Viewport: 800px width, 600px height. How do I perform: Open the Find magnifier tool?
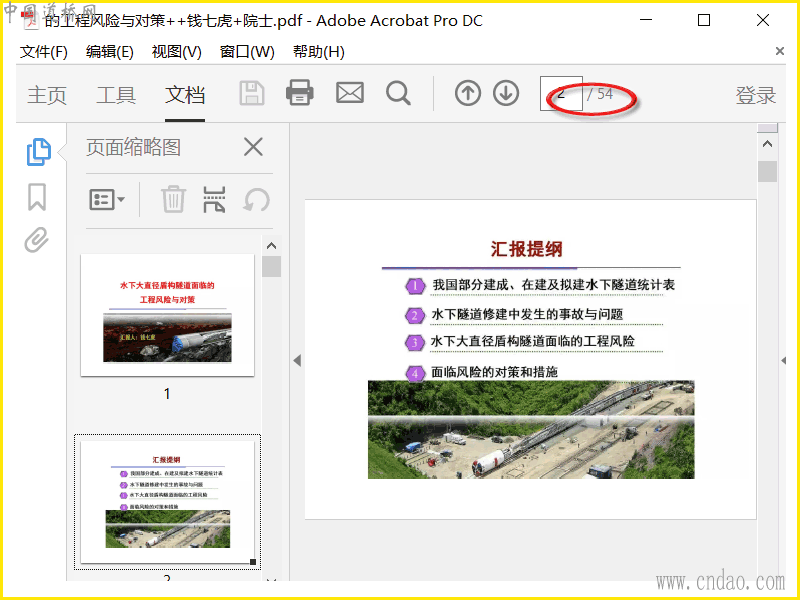(x=398, y=93)
